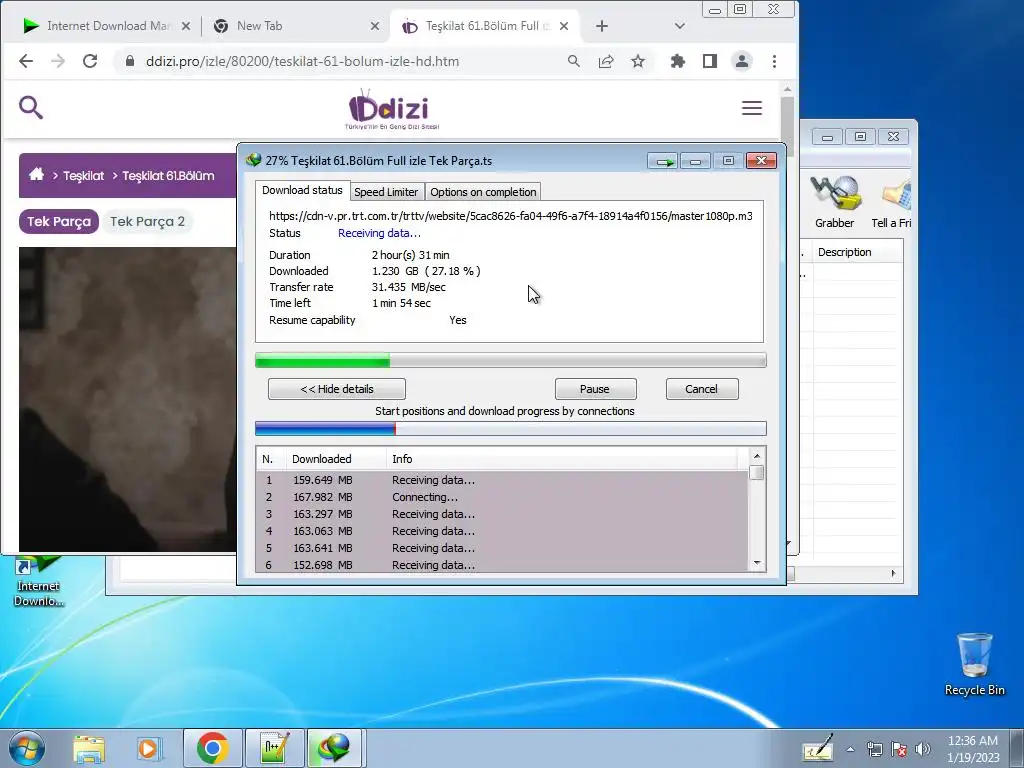Bookmark this page with star icon
Viewport: 1024px width, 768px height.
(638, 61)
